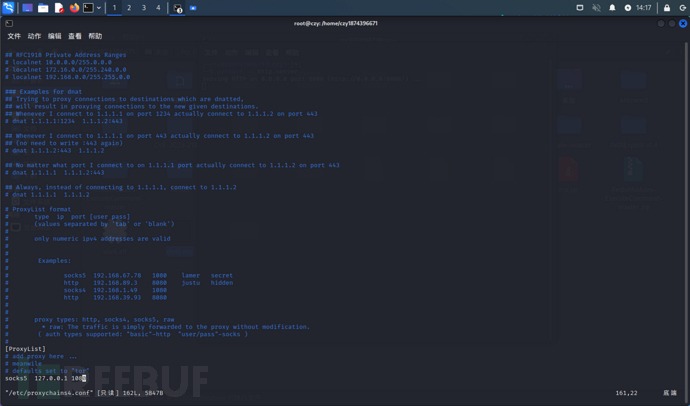The height and width of the screenshot is (406, 690).
Task: Click the lock screen icon
Action: click(667, 8)
